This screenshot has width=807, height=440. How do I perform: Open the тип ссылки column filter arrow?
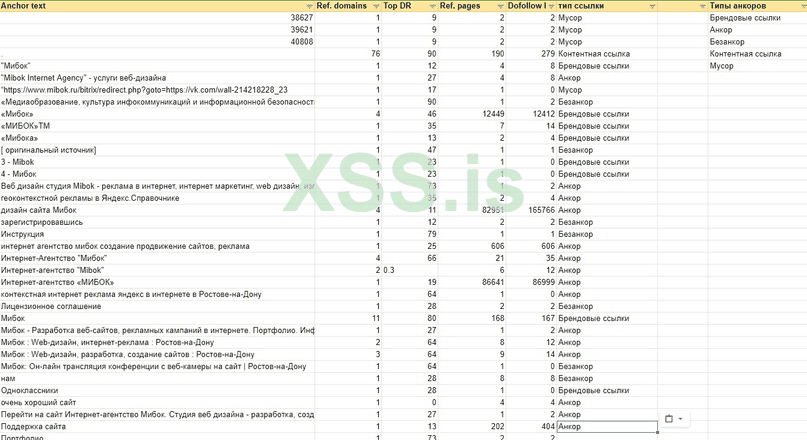[x=652, y=6]
